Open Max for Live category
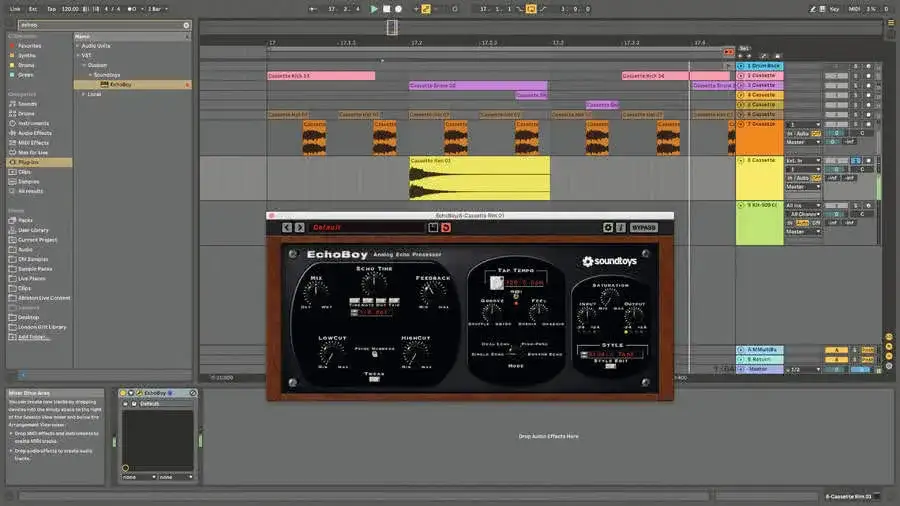The height and width of the screenshot is (506, 900). pos(33,153)
